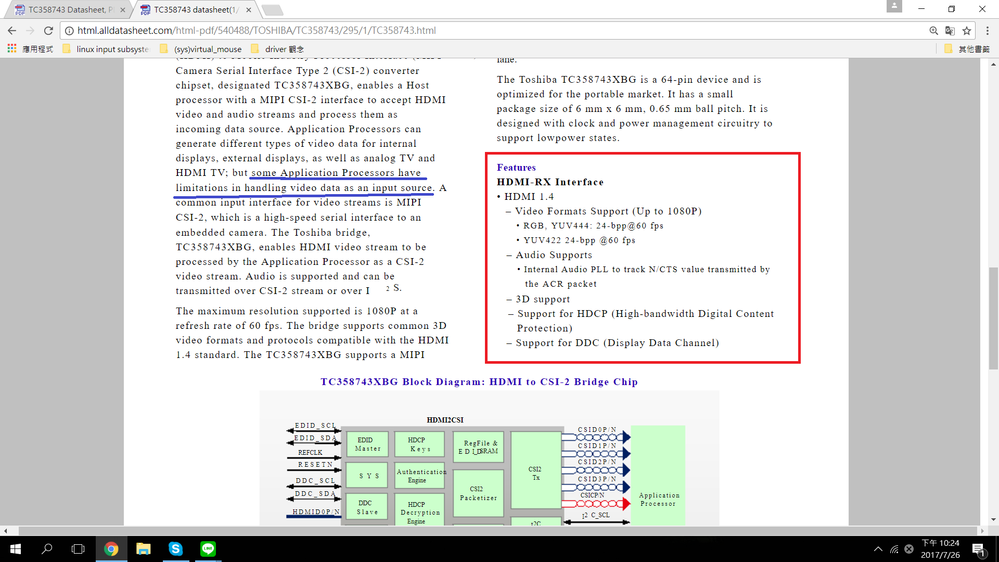The image size is (999, 562).
Task: Open the driver bookmark folder
Action: [278, 49]
